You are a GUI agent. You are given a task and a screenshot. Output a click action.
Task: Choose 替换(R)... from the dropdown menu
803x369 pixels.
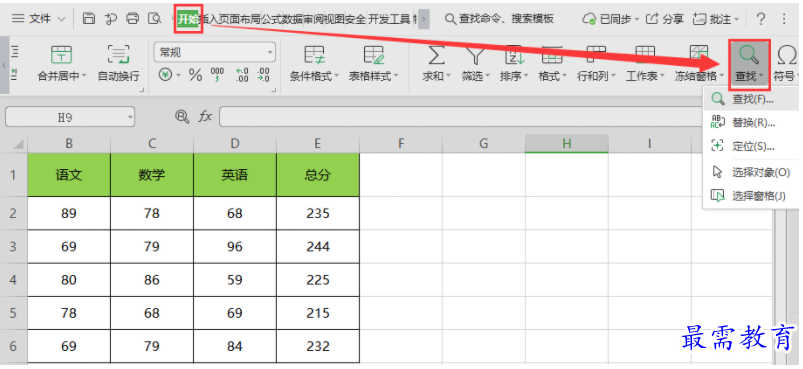coord(751,122)
